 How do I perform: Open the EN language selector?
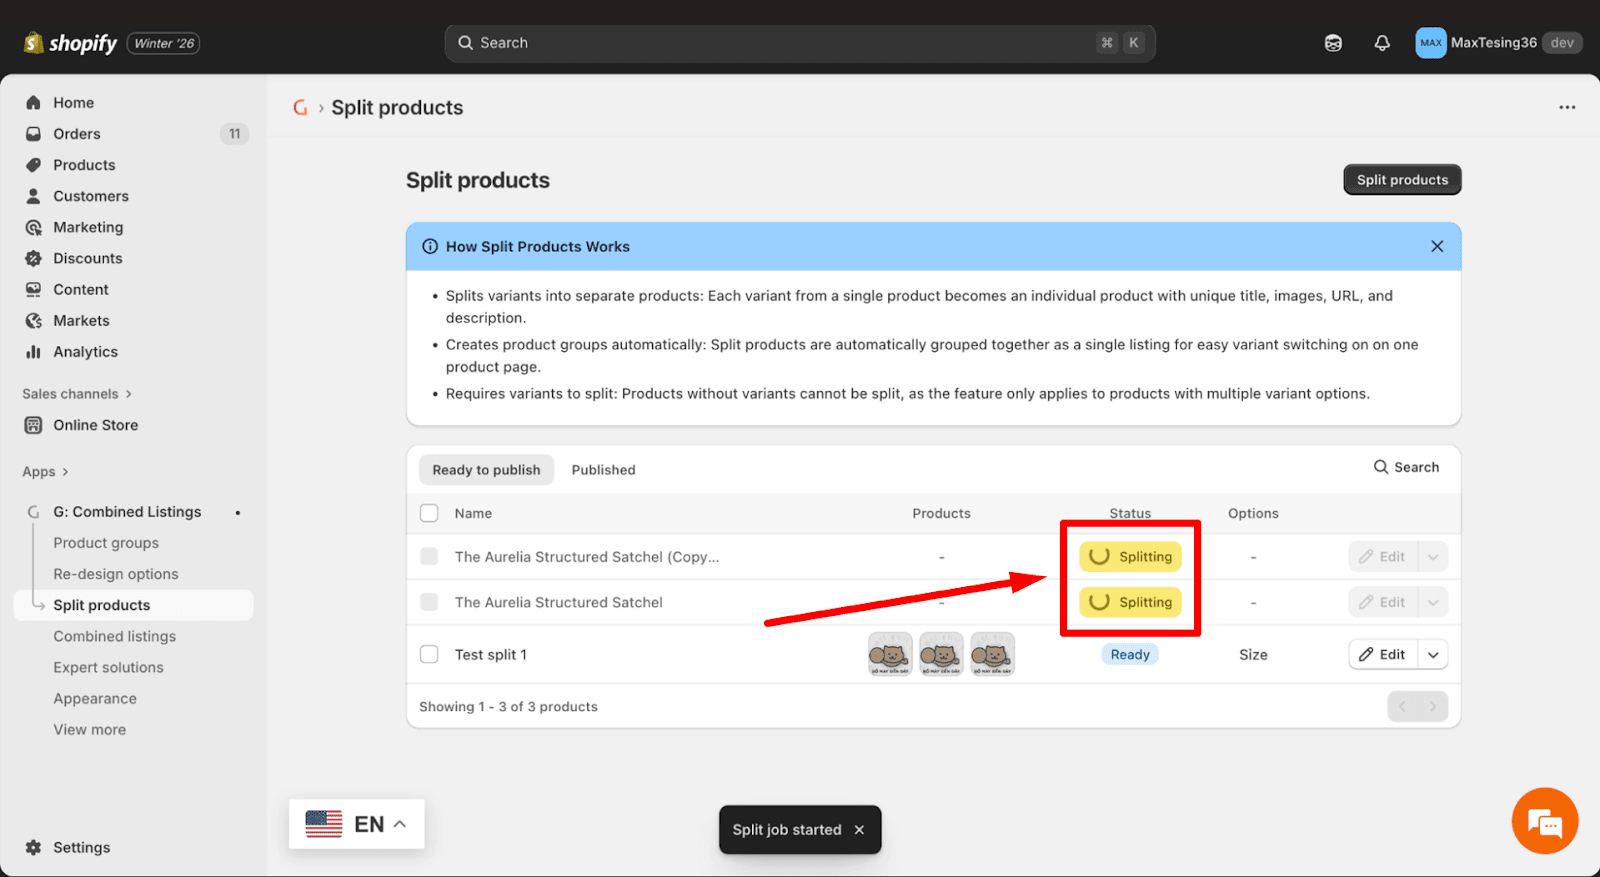click(356, 824)
